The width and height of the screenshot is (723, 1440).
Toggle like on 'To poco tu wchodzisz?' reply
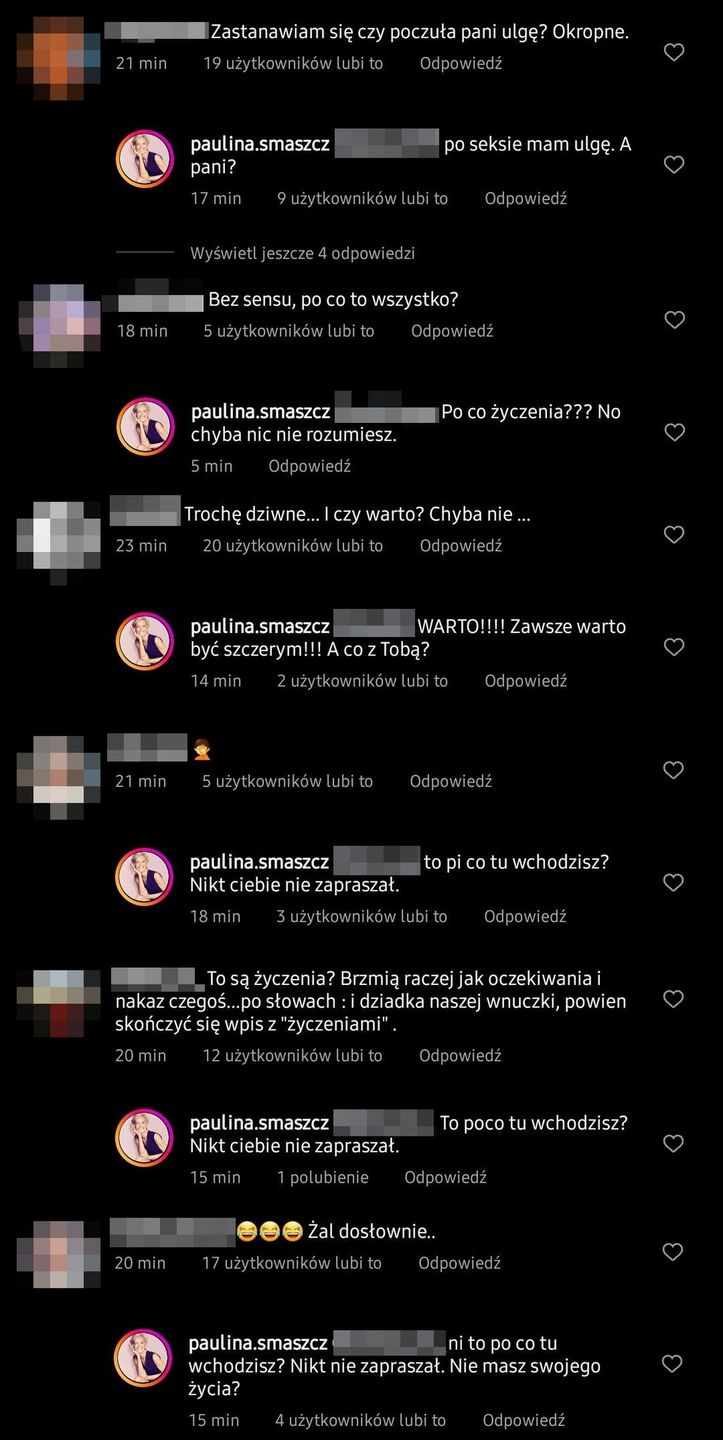tap(674, 1143)
